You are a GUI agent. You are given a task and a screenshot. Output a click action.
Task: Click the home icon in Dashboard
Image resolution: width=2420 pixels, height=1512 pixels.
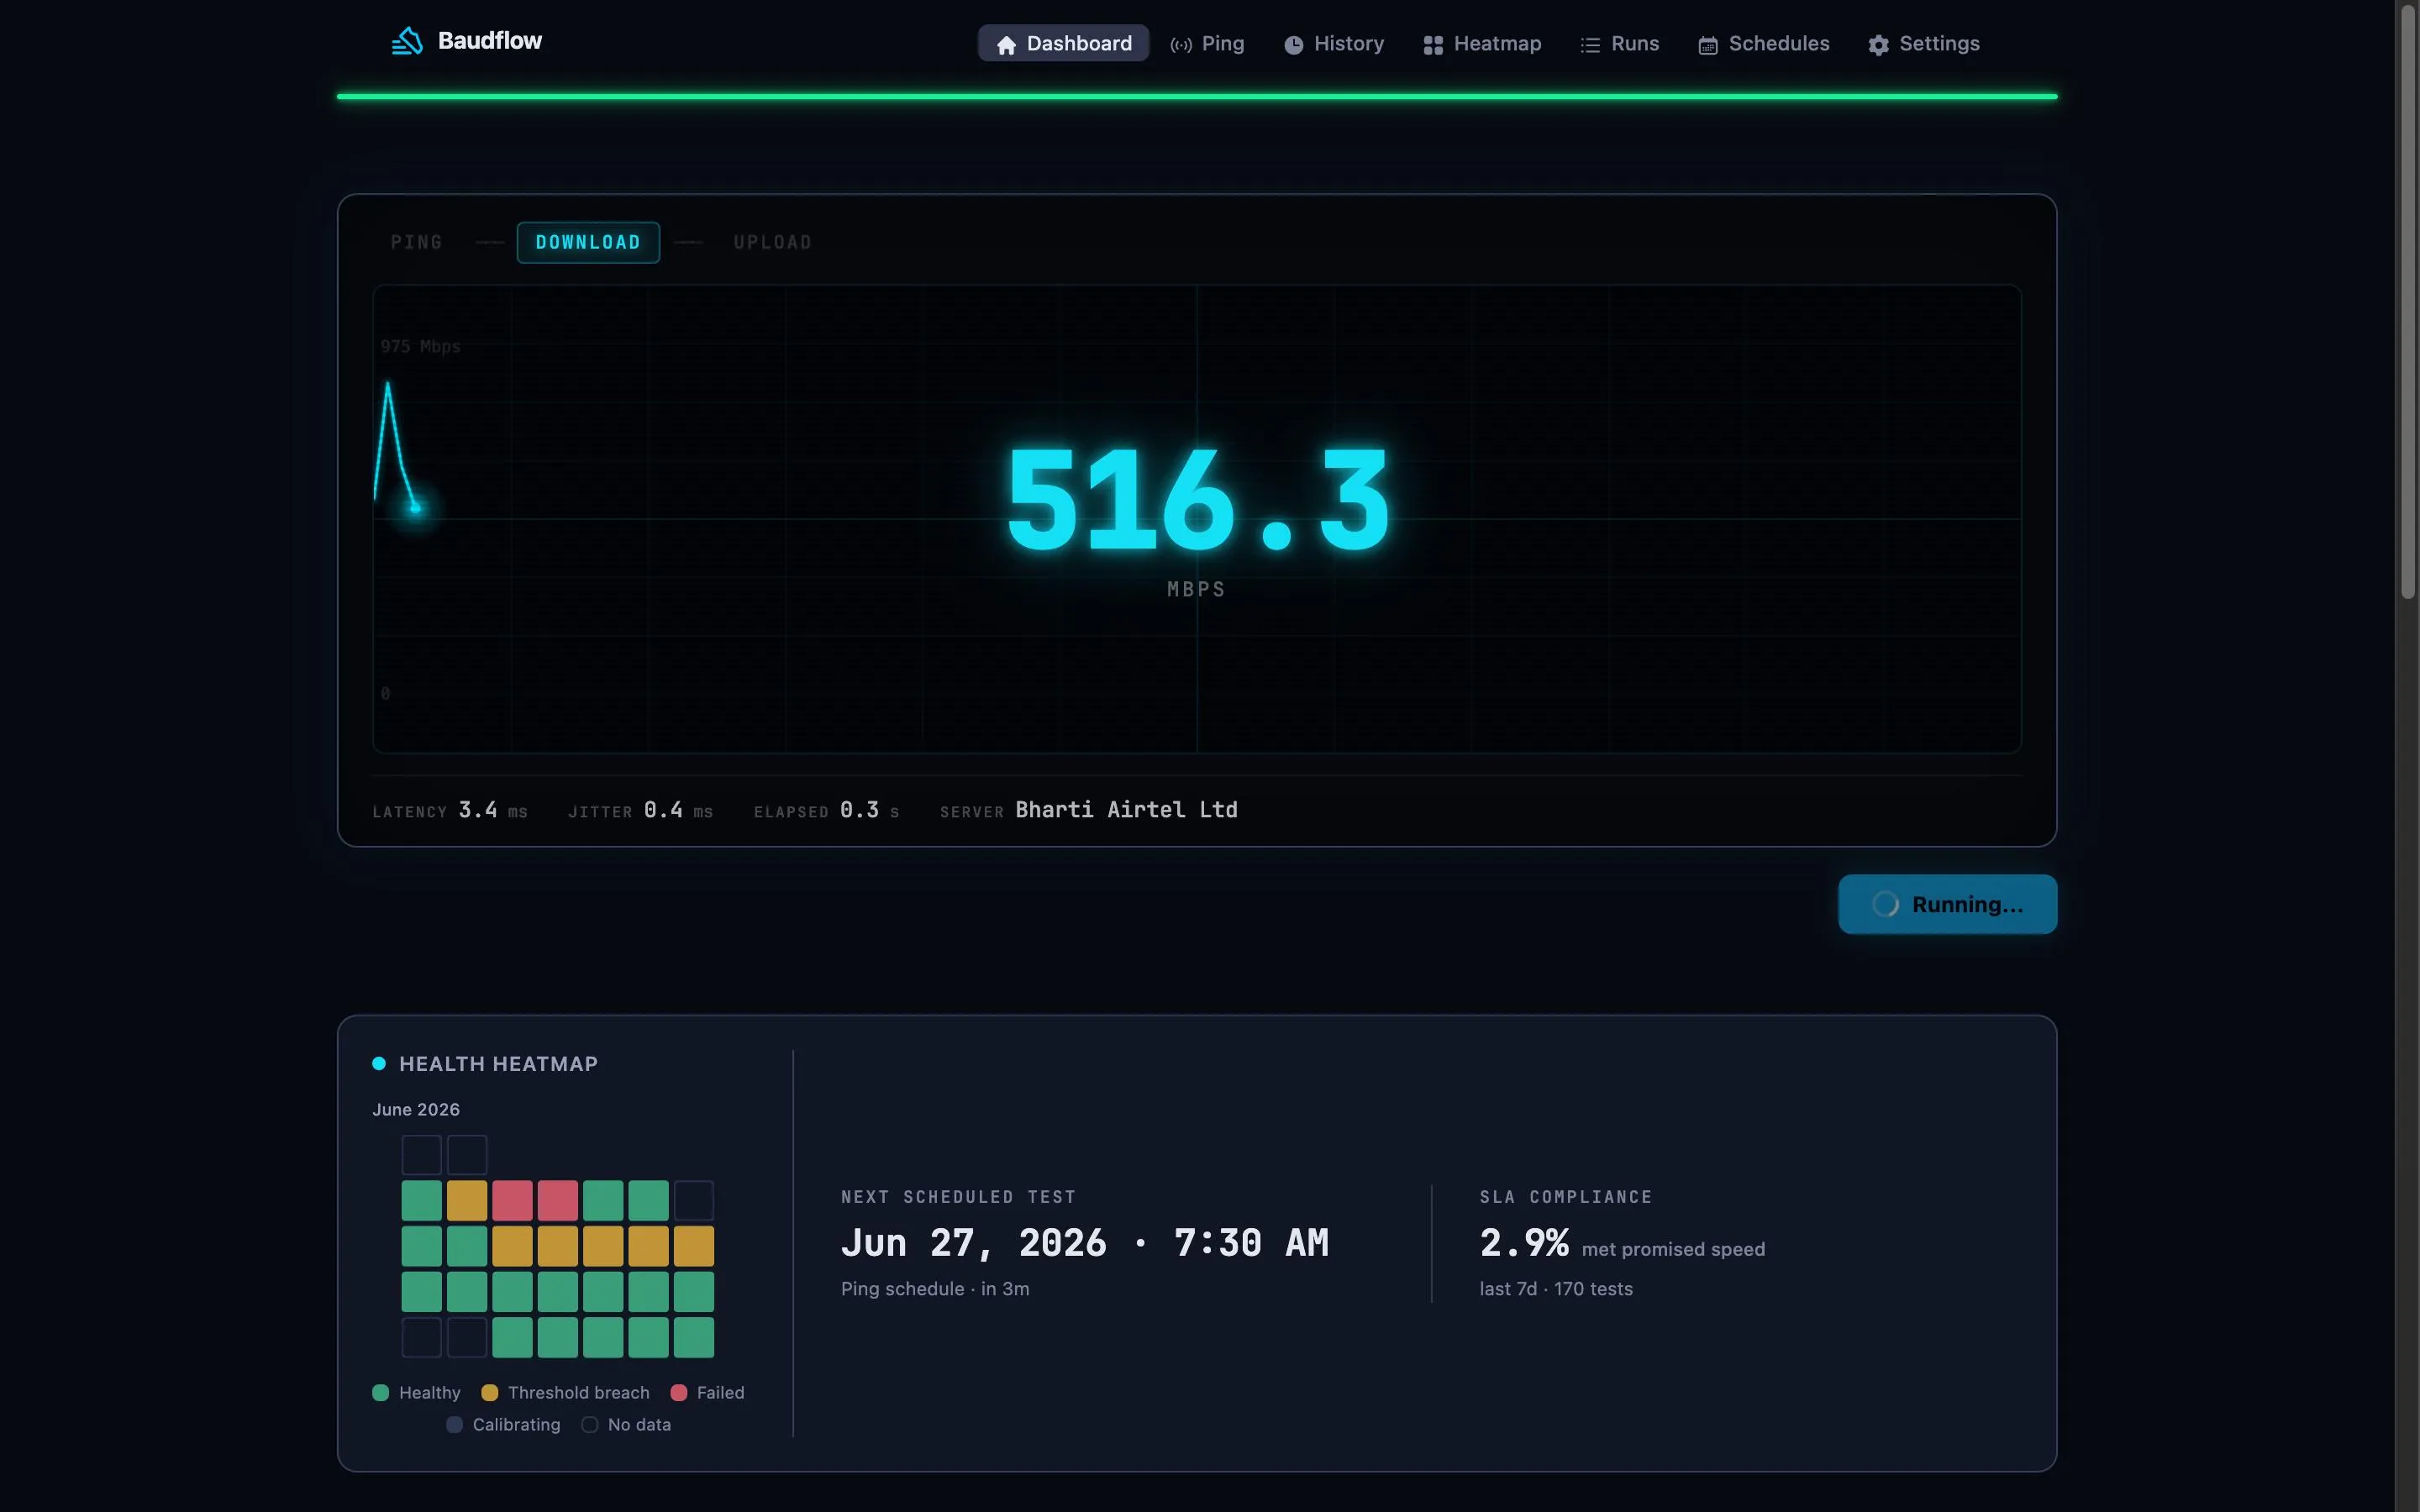click(1006, 45)
